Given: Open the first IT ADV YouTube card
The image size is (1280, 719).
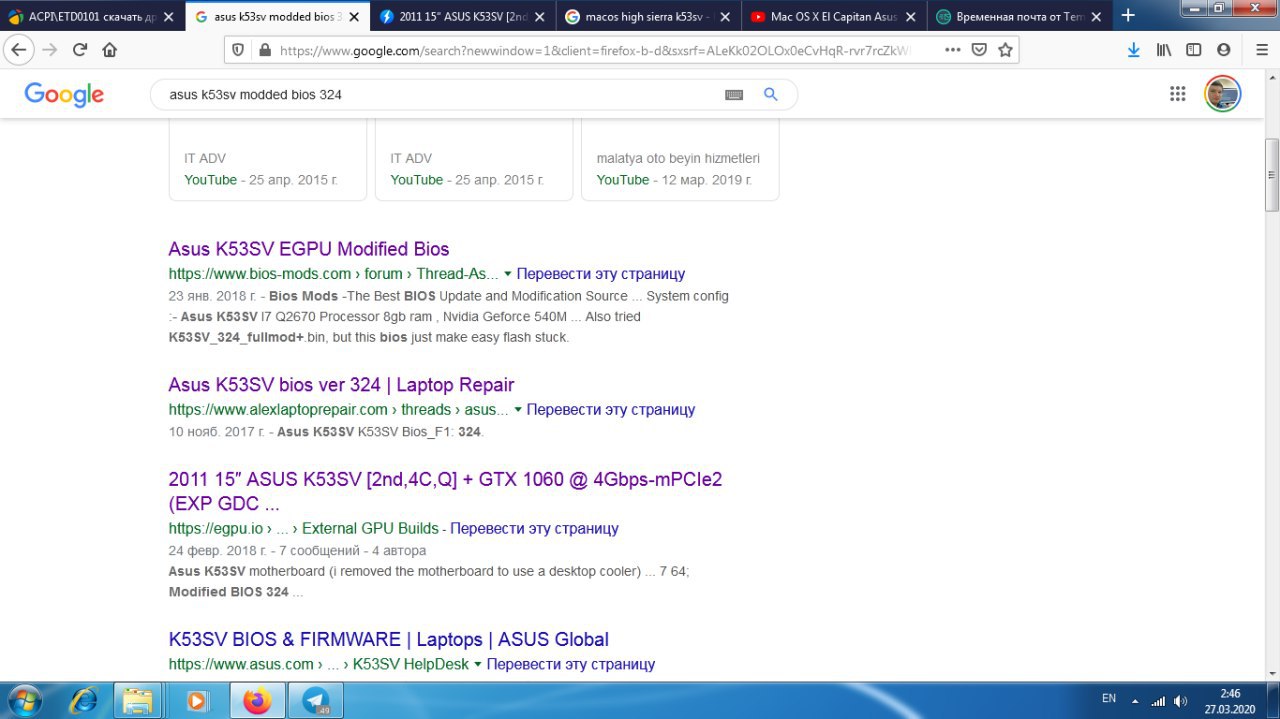Looking at the screenshot, I should pos(268,160).
